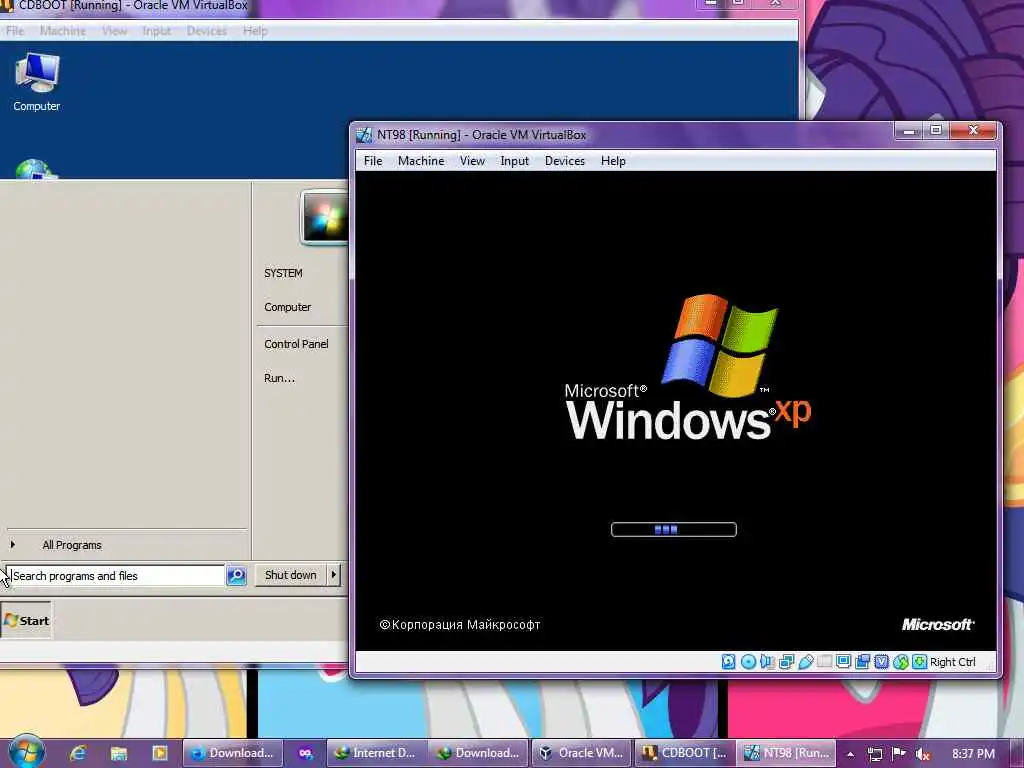1024x768 pixels.
Task: Switch to Internet D... taskbar button
Action: pyautogui.click(x=376, y=753)
